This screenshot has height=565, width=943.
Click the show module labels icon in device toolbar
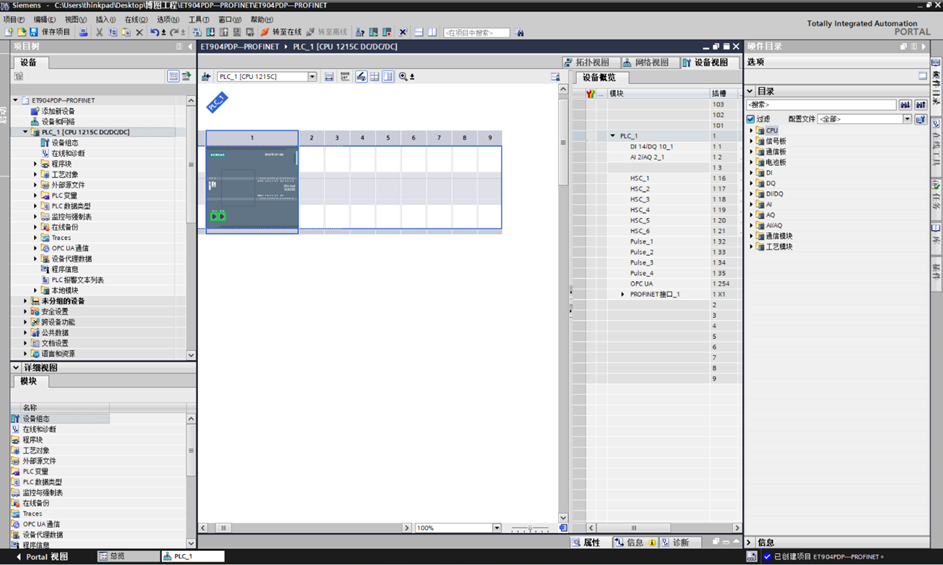tap(361, 76)
